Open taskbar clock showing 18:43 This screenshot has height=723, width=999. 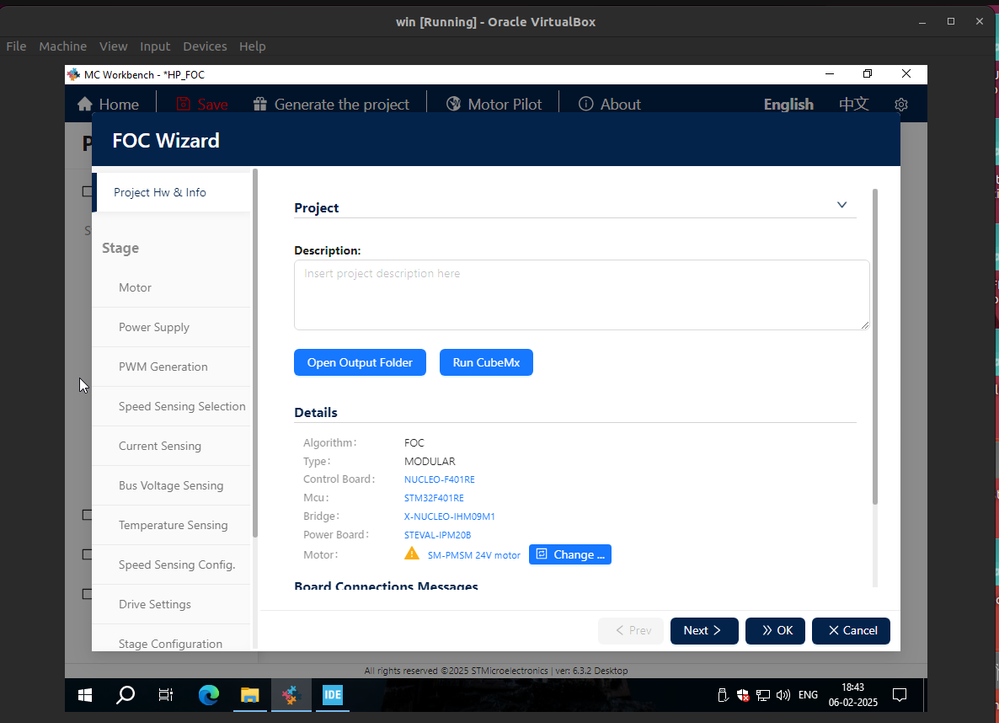853,695
